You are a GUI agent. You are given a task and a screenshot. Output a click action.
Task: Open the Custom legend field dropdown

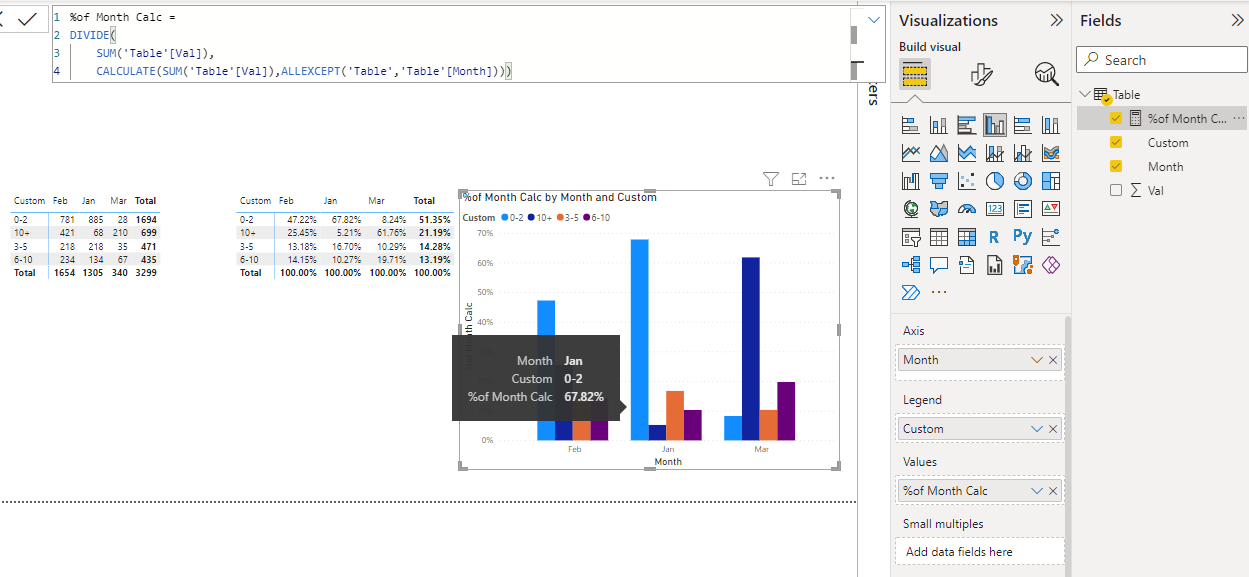tap(1037, 429)
